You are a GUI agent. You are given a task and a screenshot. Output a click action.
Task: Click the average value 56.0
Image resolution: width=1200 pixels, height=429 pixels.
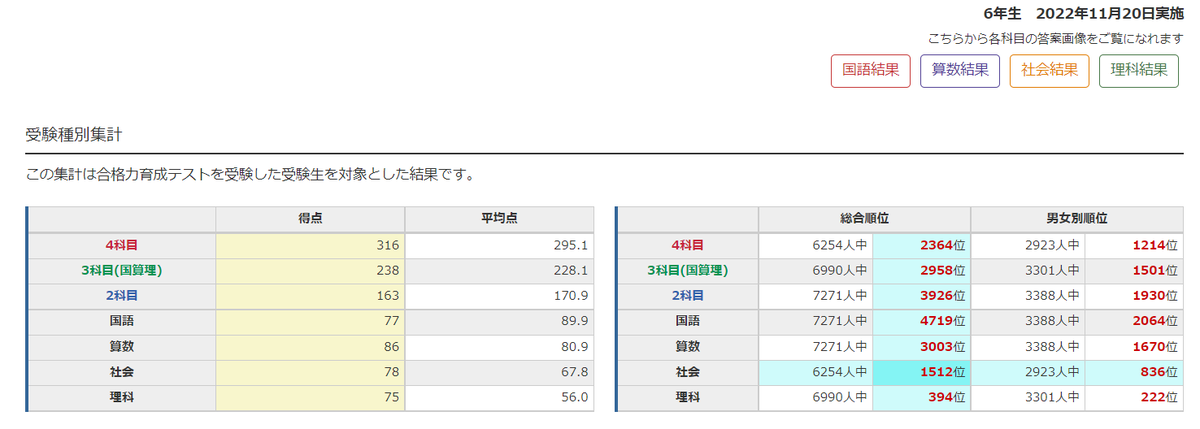coord(574,397)
